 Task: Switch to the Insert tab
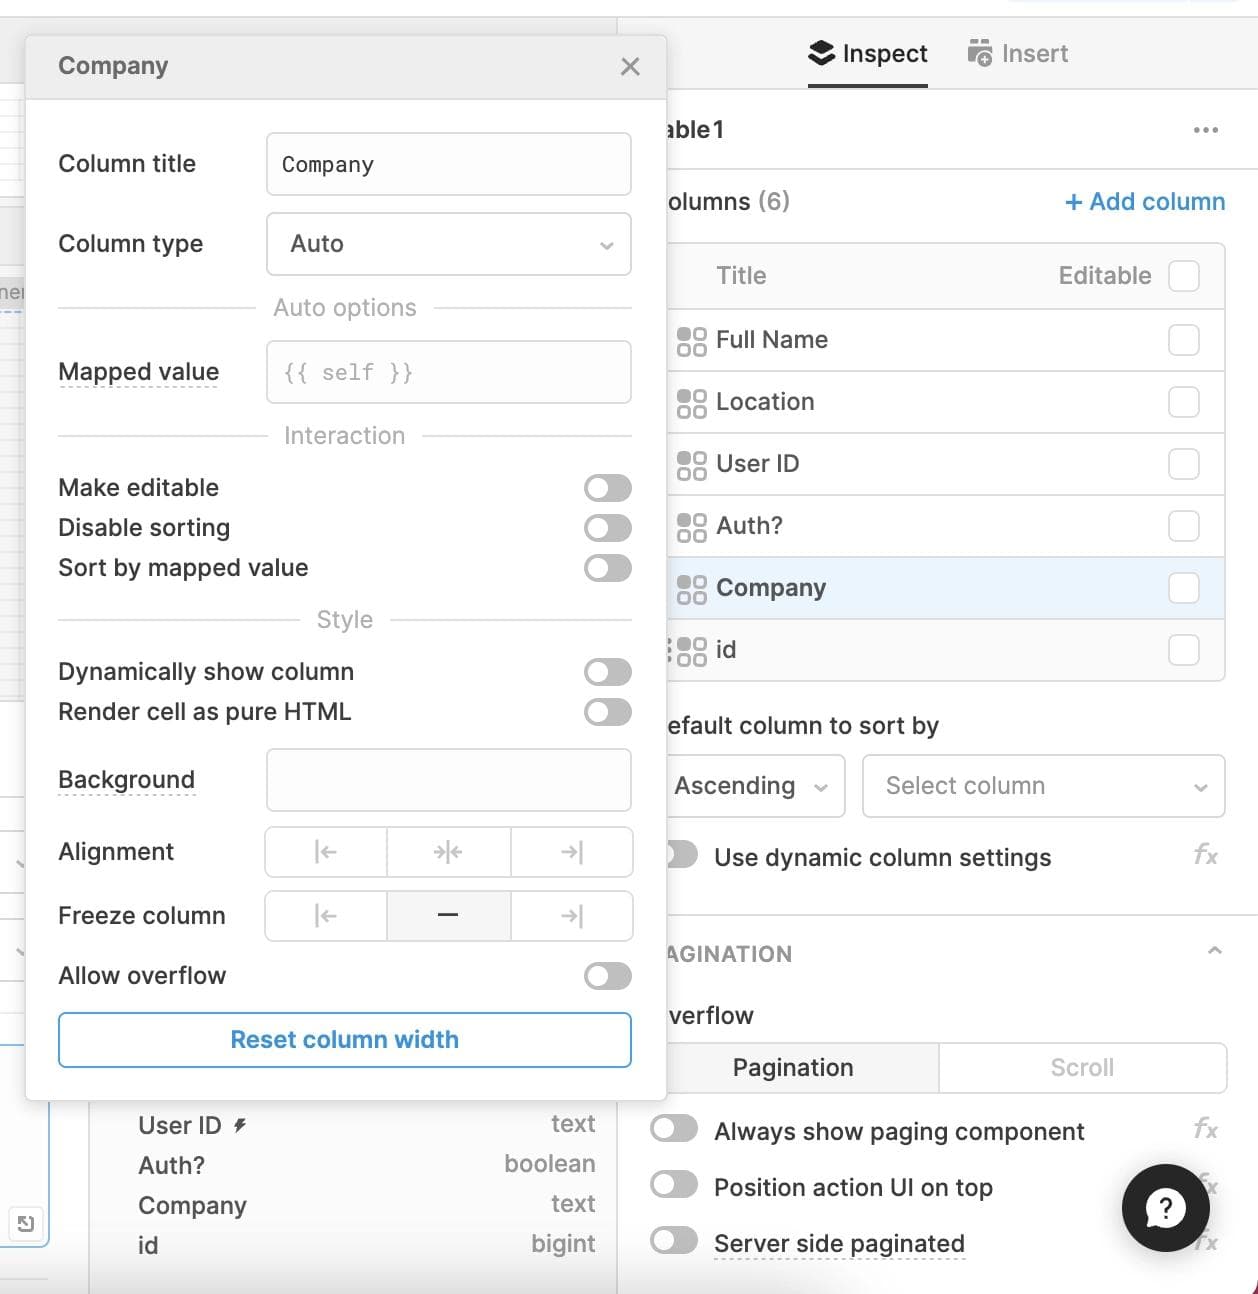1018,54
